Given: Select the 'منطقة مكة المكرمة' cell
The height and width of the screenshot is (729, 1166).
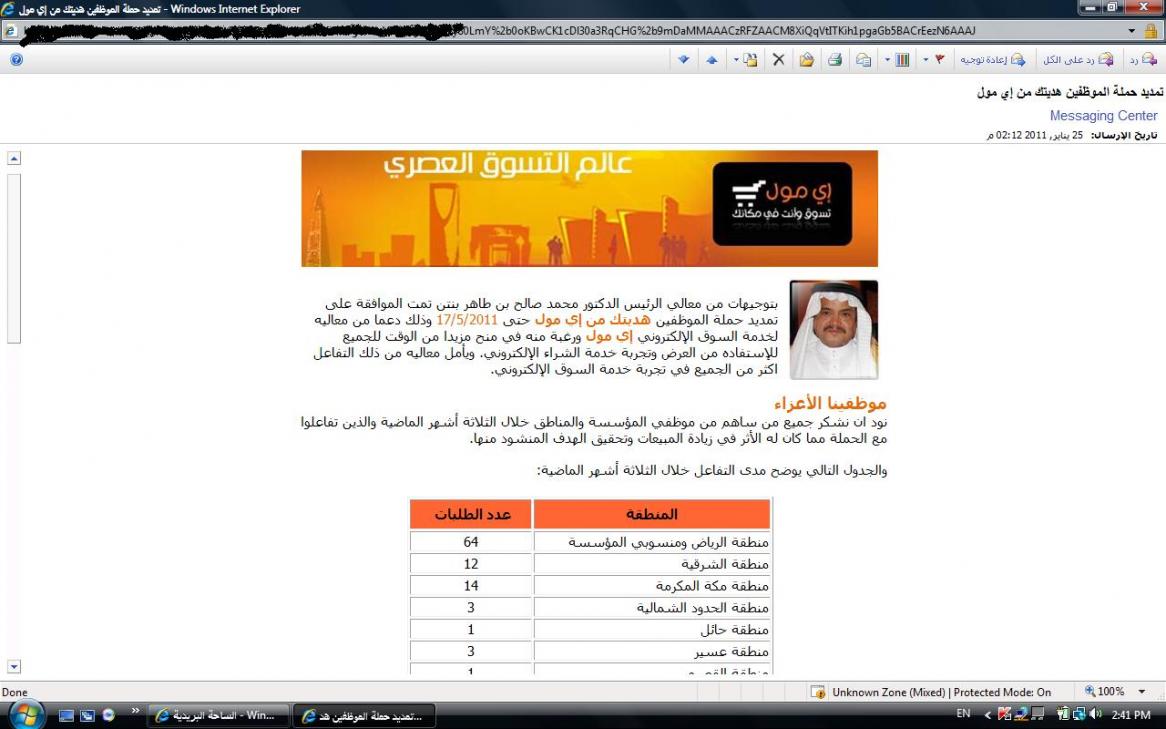Looking at the screenshot, I should tap(652, 586).
